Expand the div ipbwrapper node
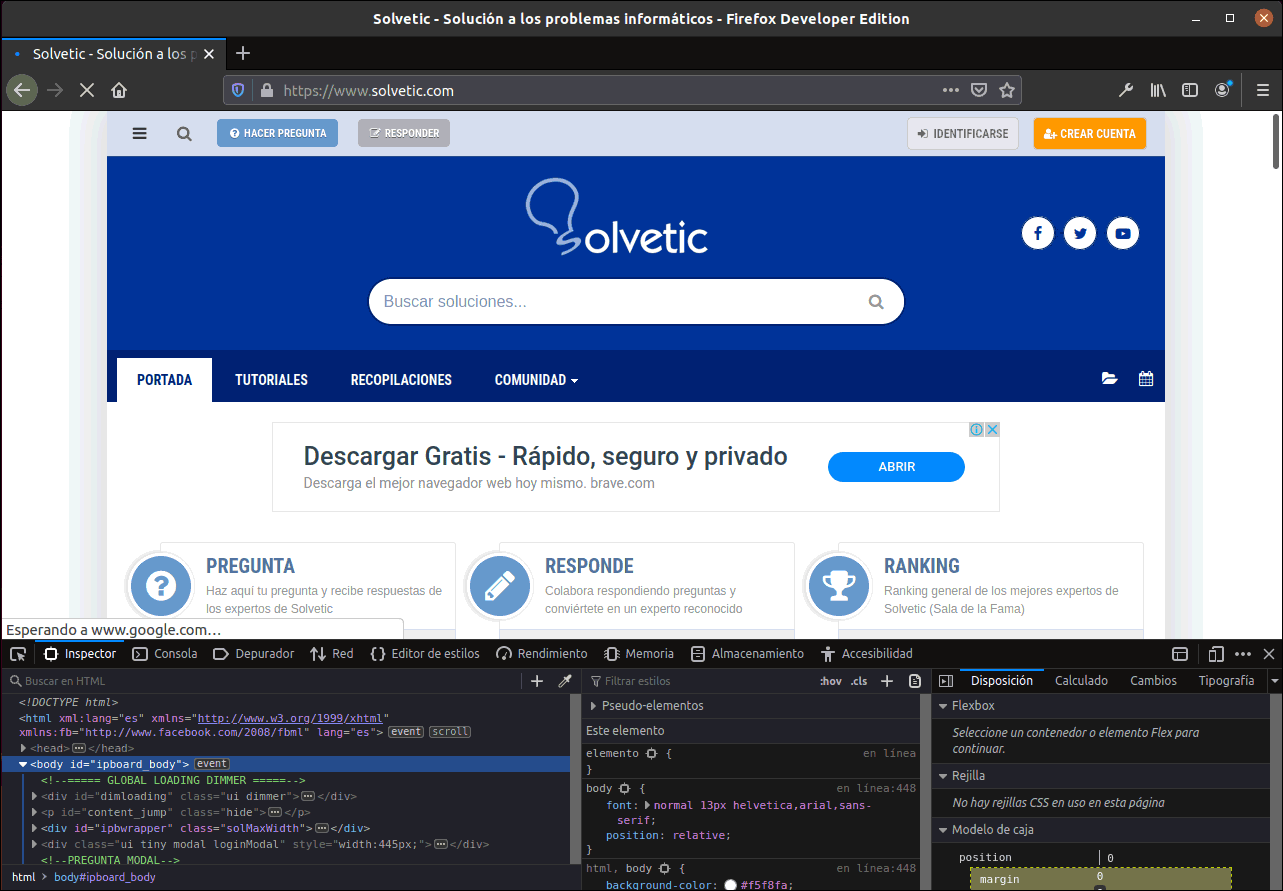Viewport: 1283px width, 891px height. tap(35, 828)
